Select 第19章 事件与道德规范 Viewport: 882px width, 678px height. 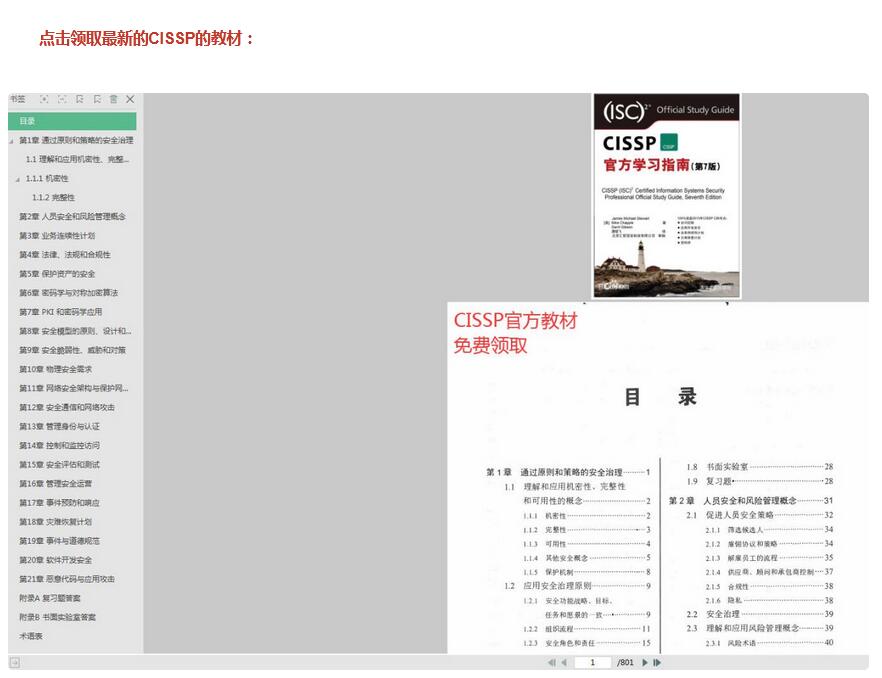(x=60, y=541)
